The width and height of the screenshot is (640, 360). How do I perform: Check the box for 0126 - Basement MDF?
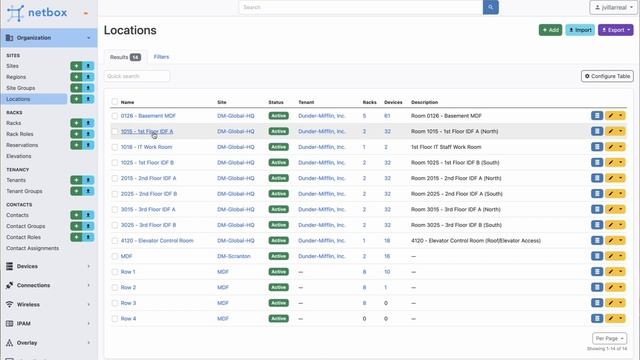point(115,116)
